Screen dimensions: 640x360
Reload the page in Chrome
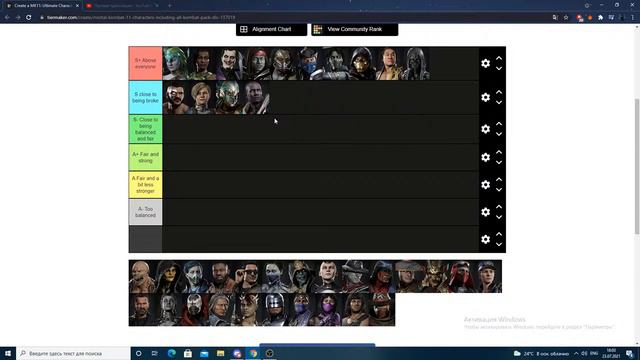(29, 18)
